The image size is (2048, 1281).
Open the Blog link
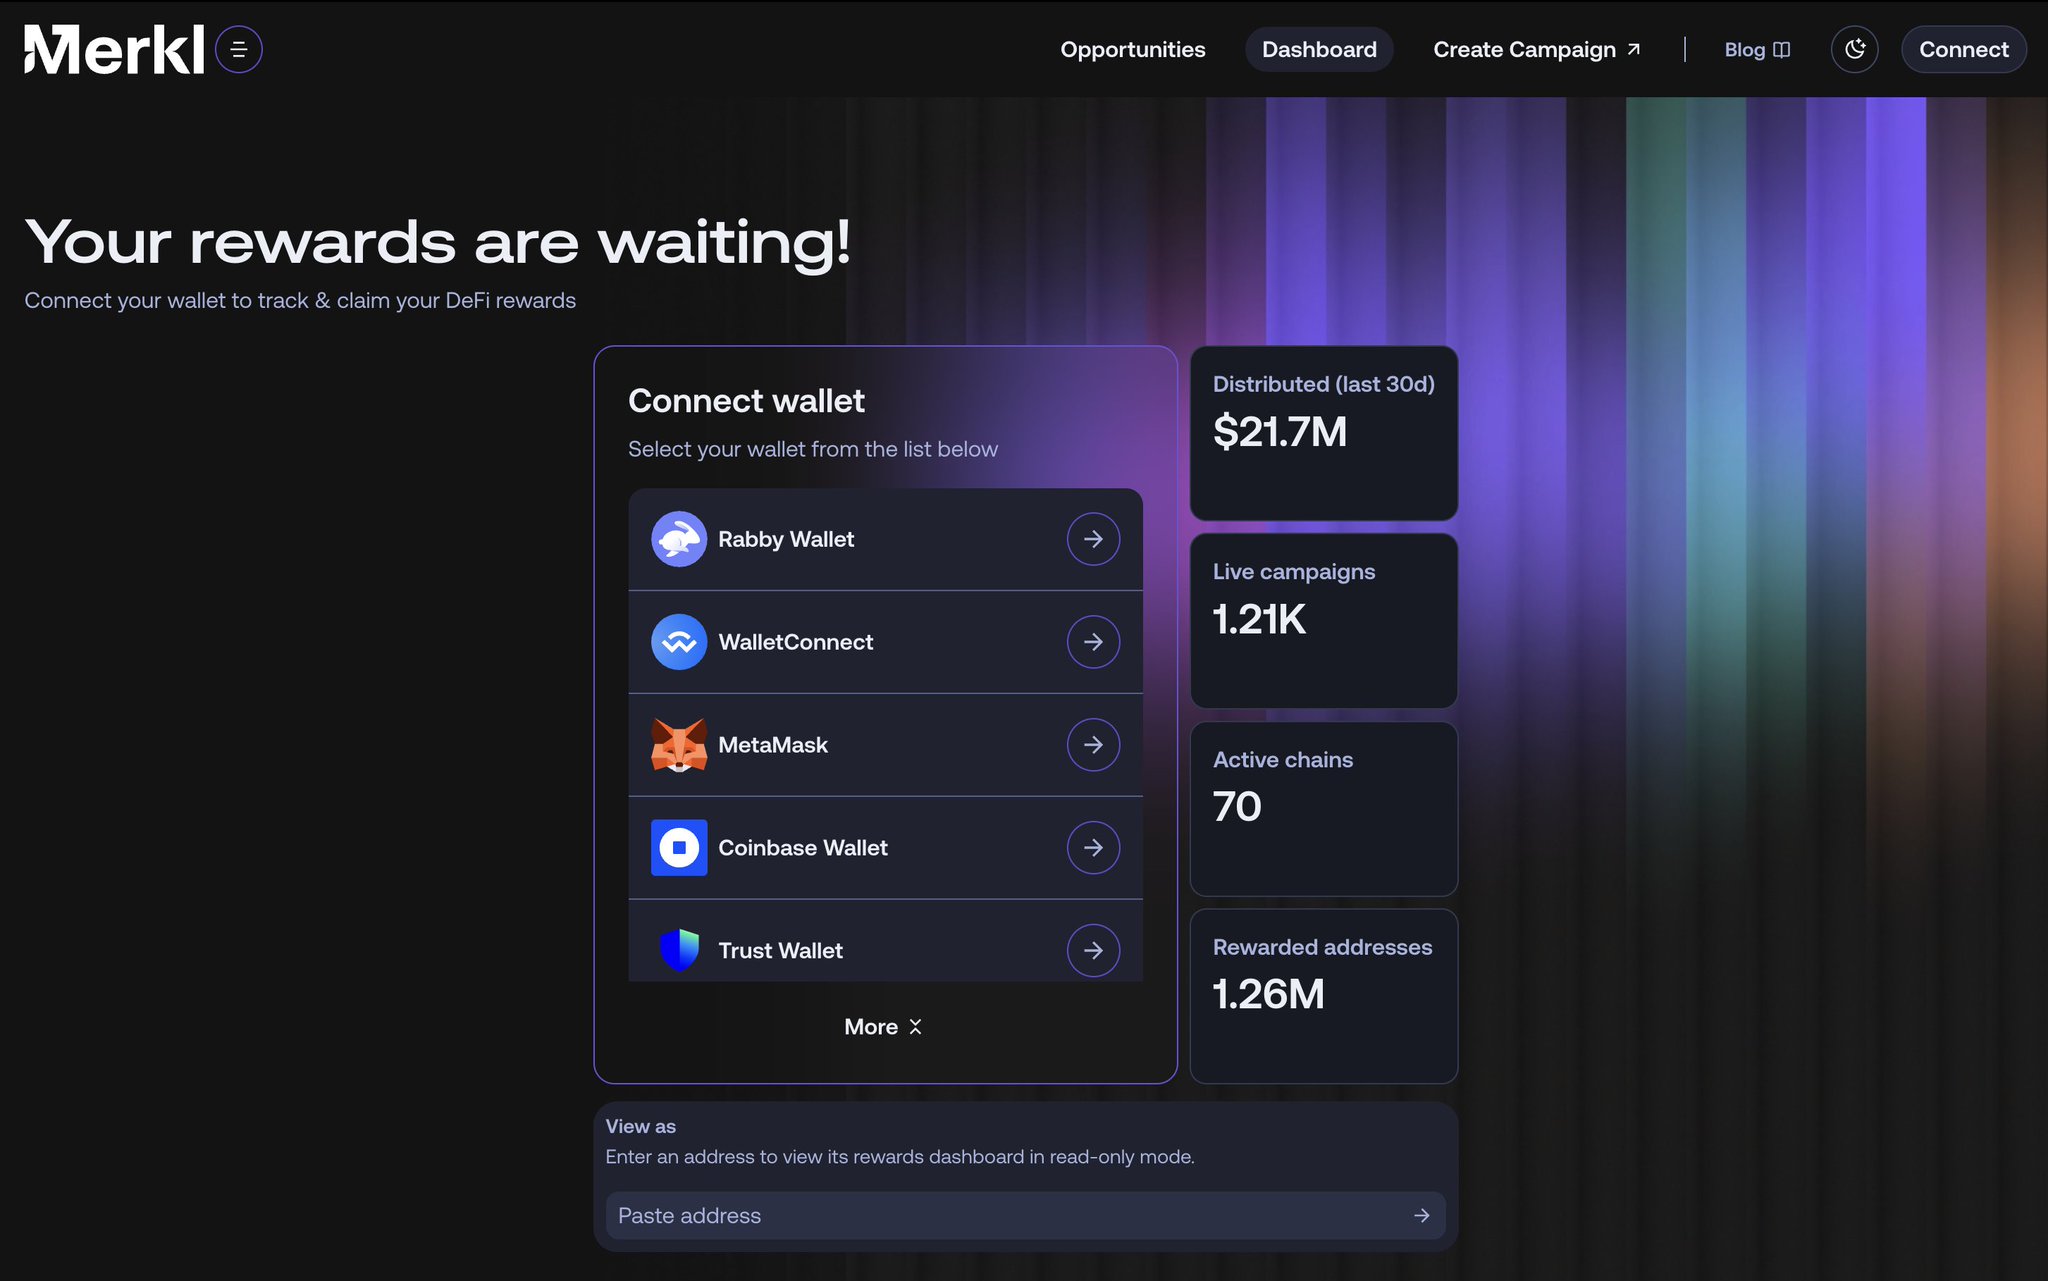pyautogui.click(x=1756, y=49)
